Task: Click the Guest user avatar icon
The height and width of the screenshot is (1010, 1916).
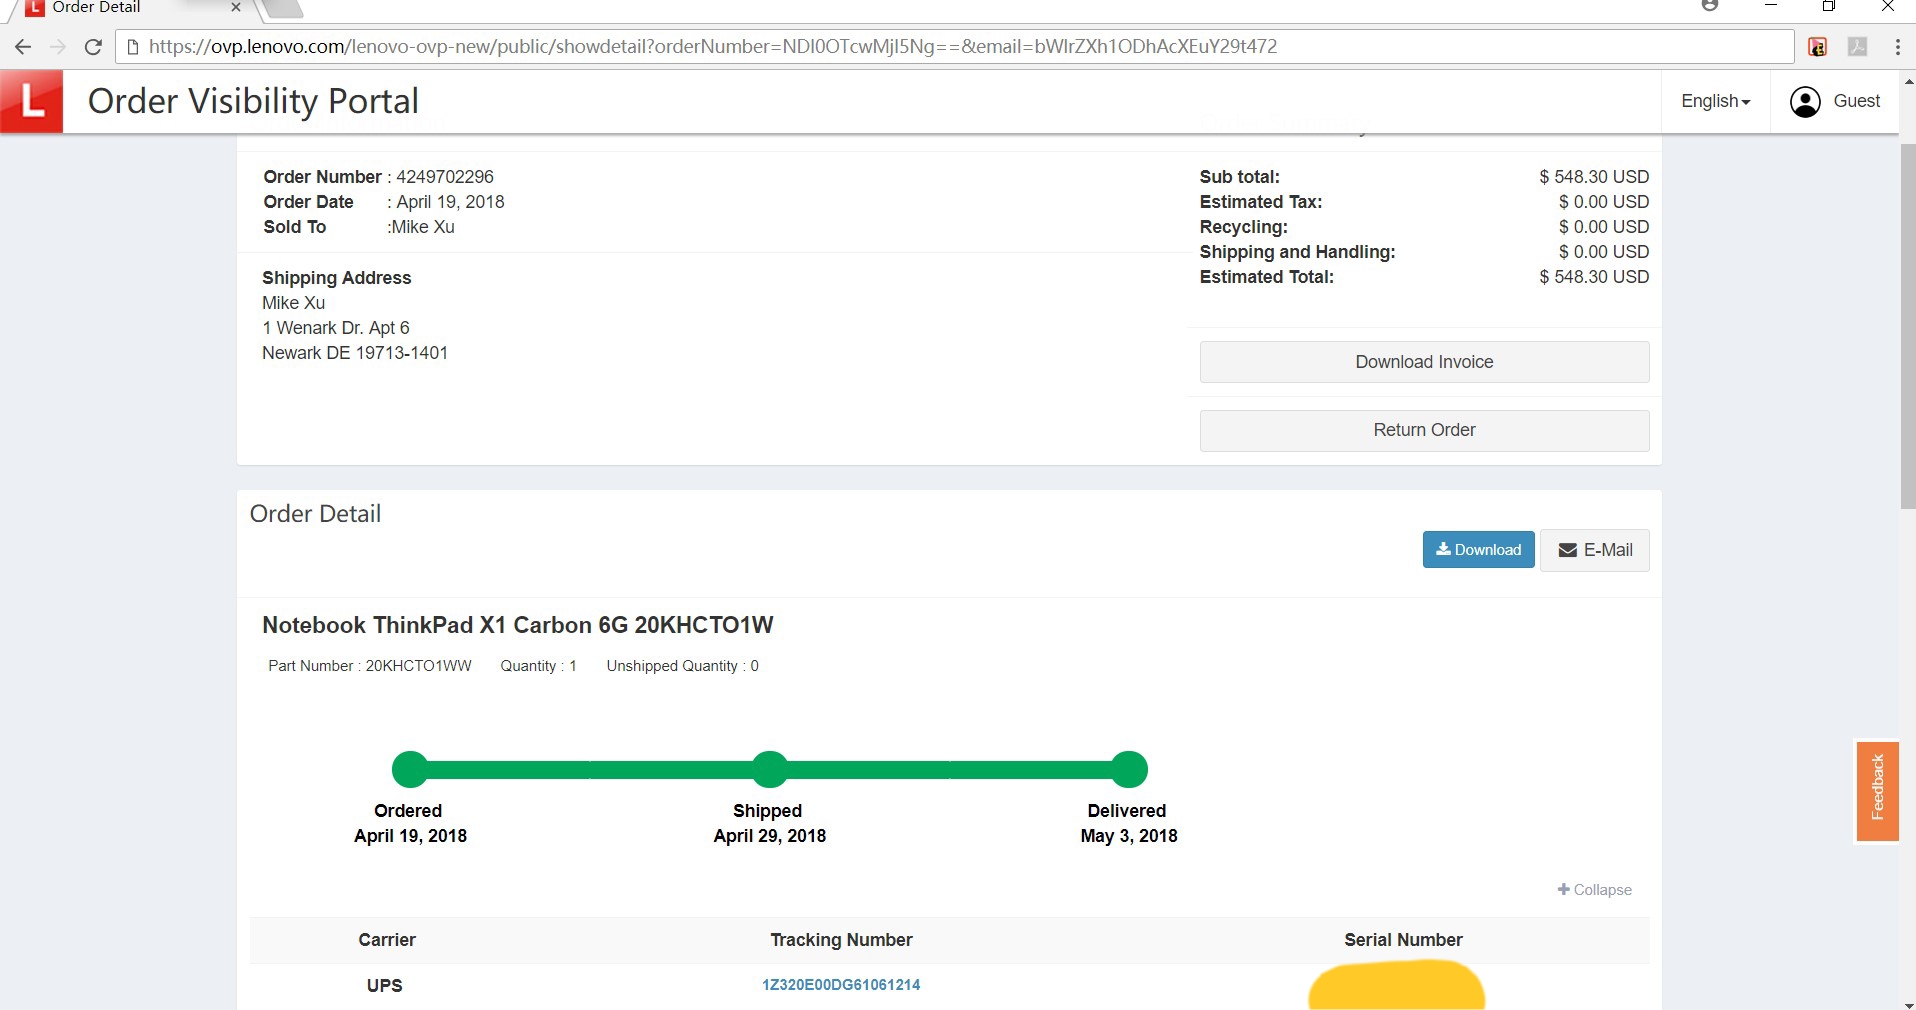Action: (1804, 102)
